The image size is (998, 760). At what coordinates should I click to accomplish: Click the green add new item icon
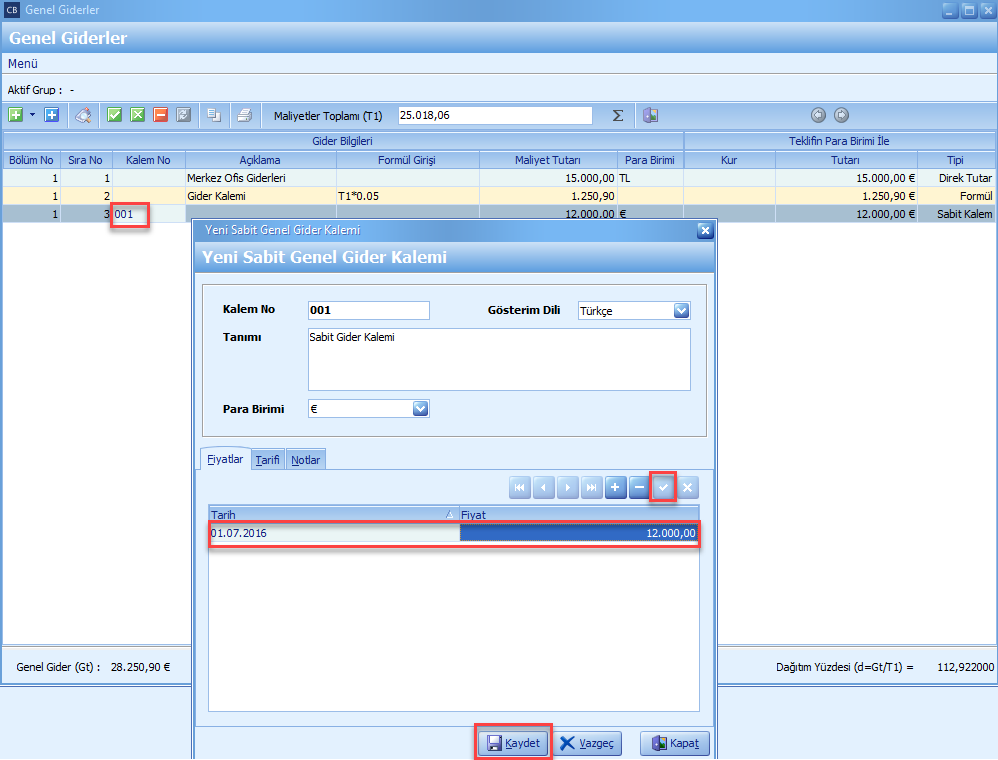[16, 115]
